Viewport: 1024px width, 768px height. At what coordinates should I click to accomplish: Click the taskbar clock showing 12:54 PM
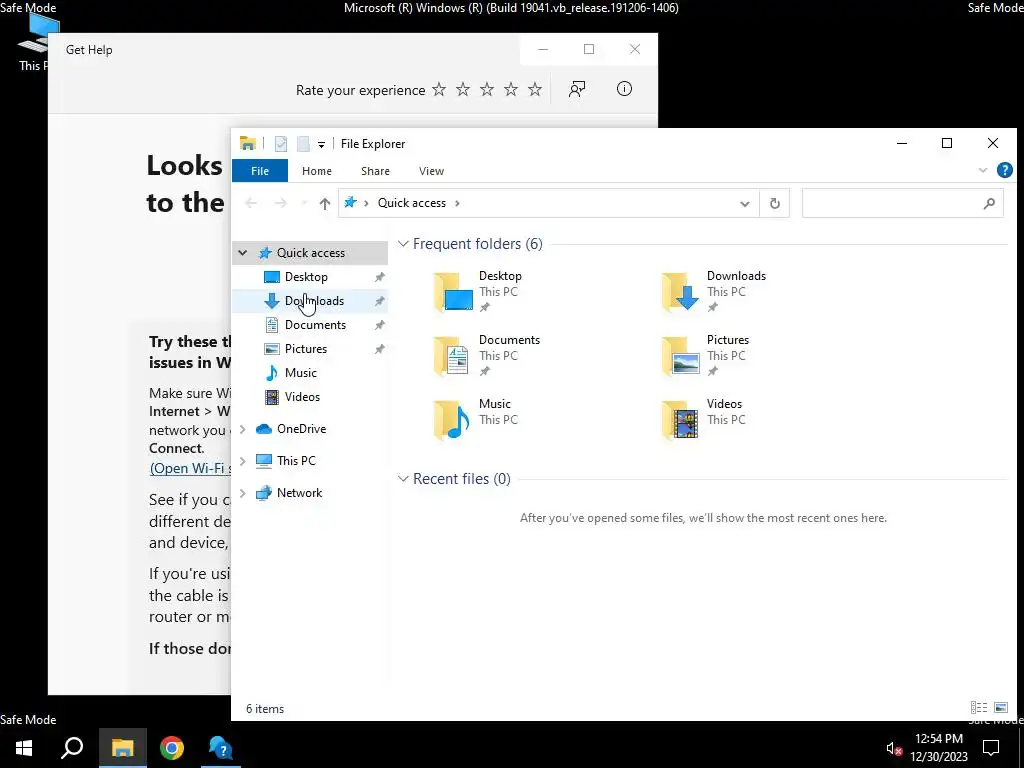point(938,748)
